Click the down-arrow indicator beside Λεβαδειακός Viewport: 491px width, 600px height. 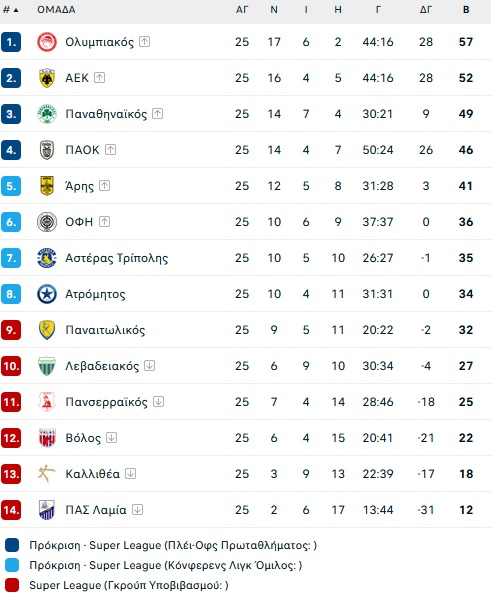click(149, 365)
